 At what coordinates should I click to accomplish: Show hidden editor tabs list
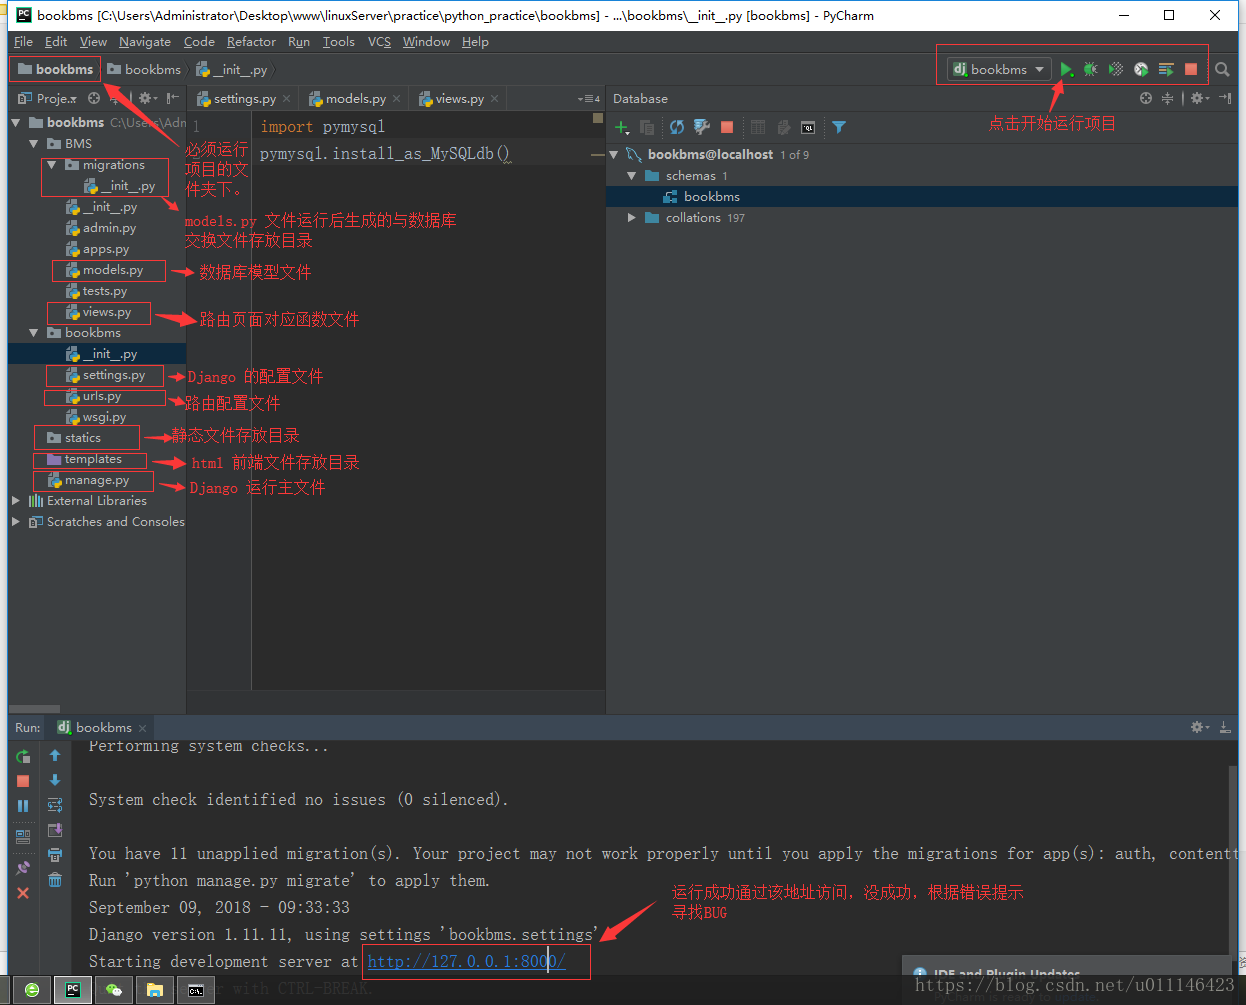click(x=589, y=98)
